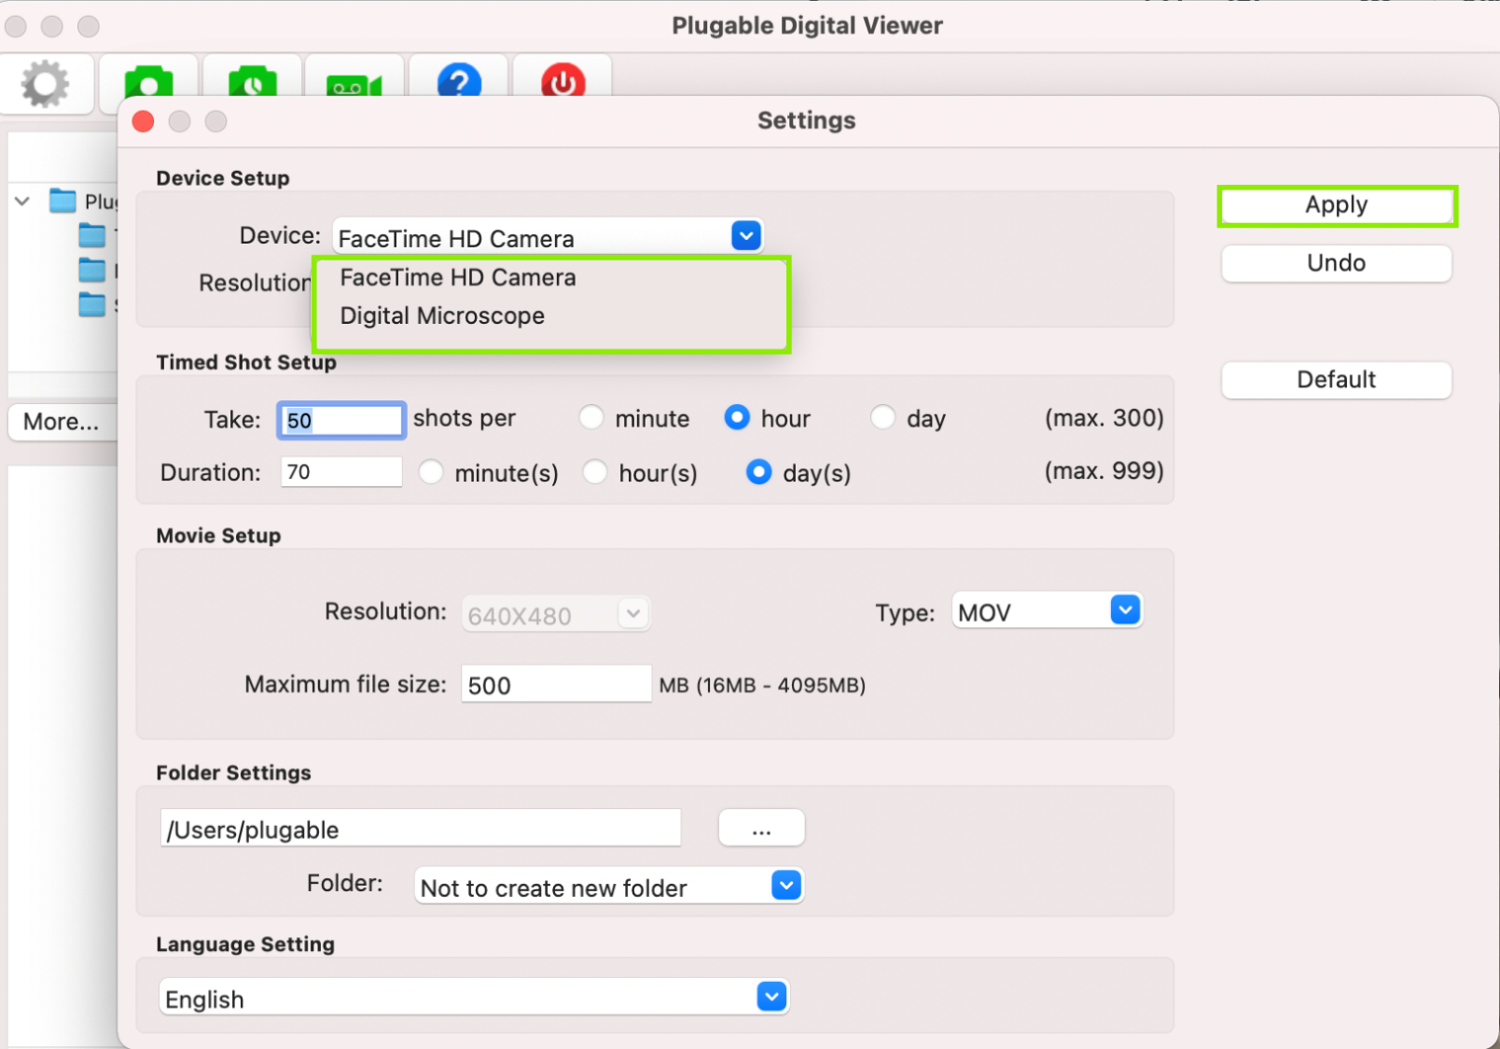The width and height of the screenshot is (1500, 1049).
Task: Select the minute shots-per radio button
Action: tap(591, 418)
